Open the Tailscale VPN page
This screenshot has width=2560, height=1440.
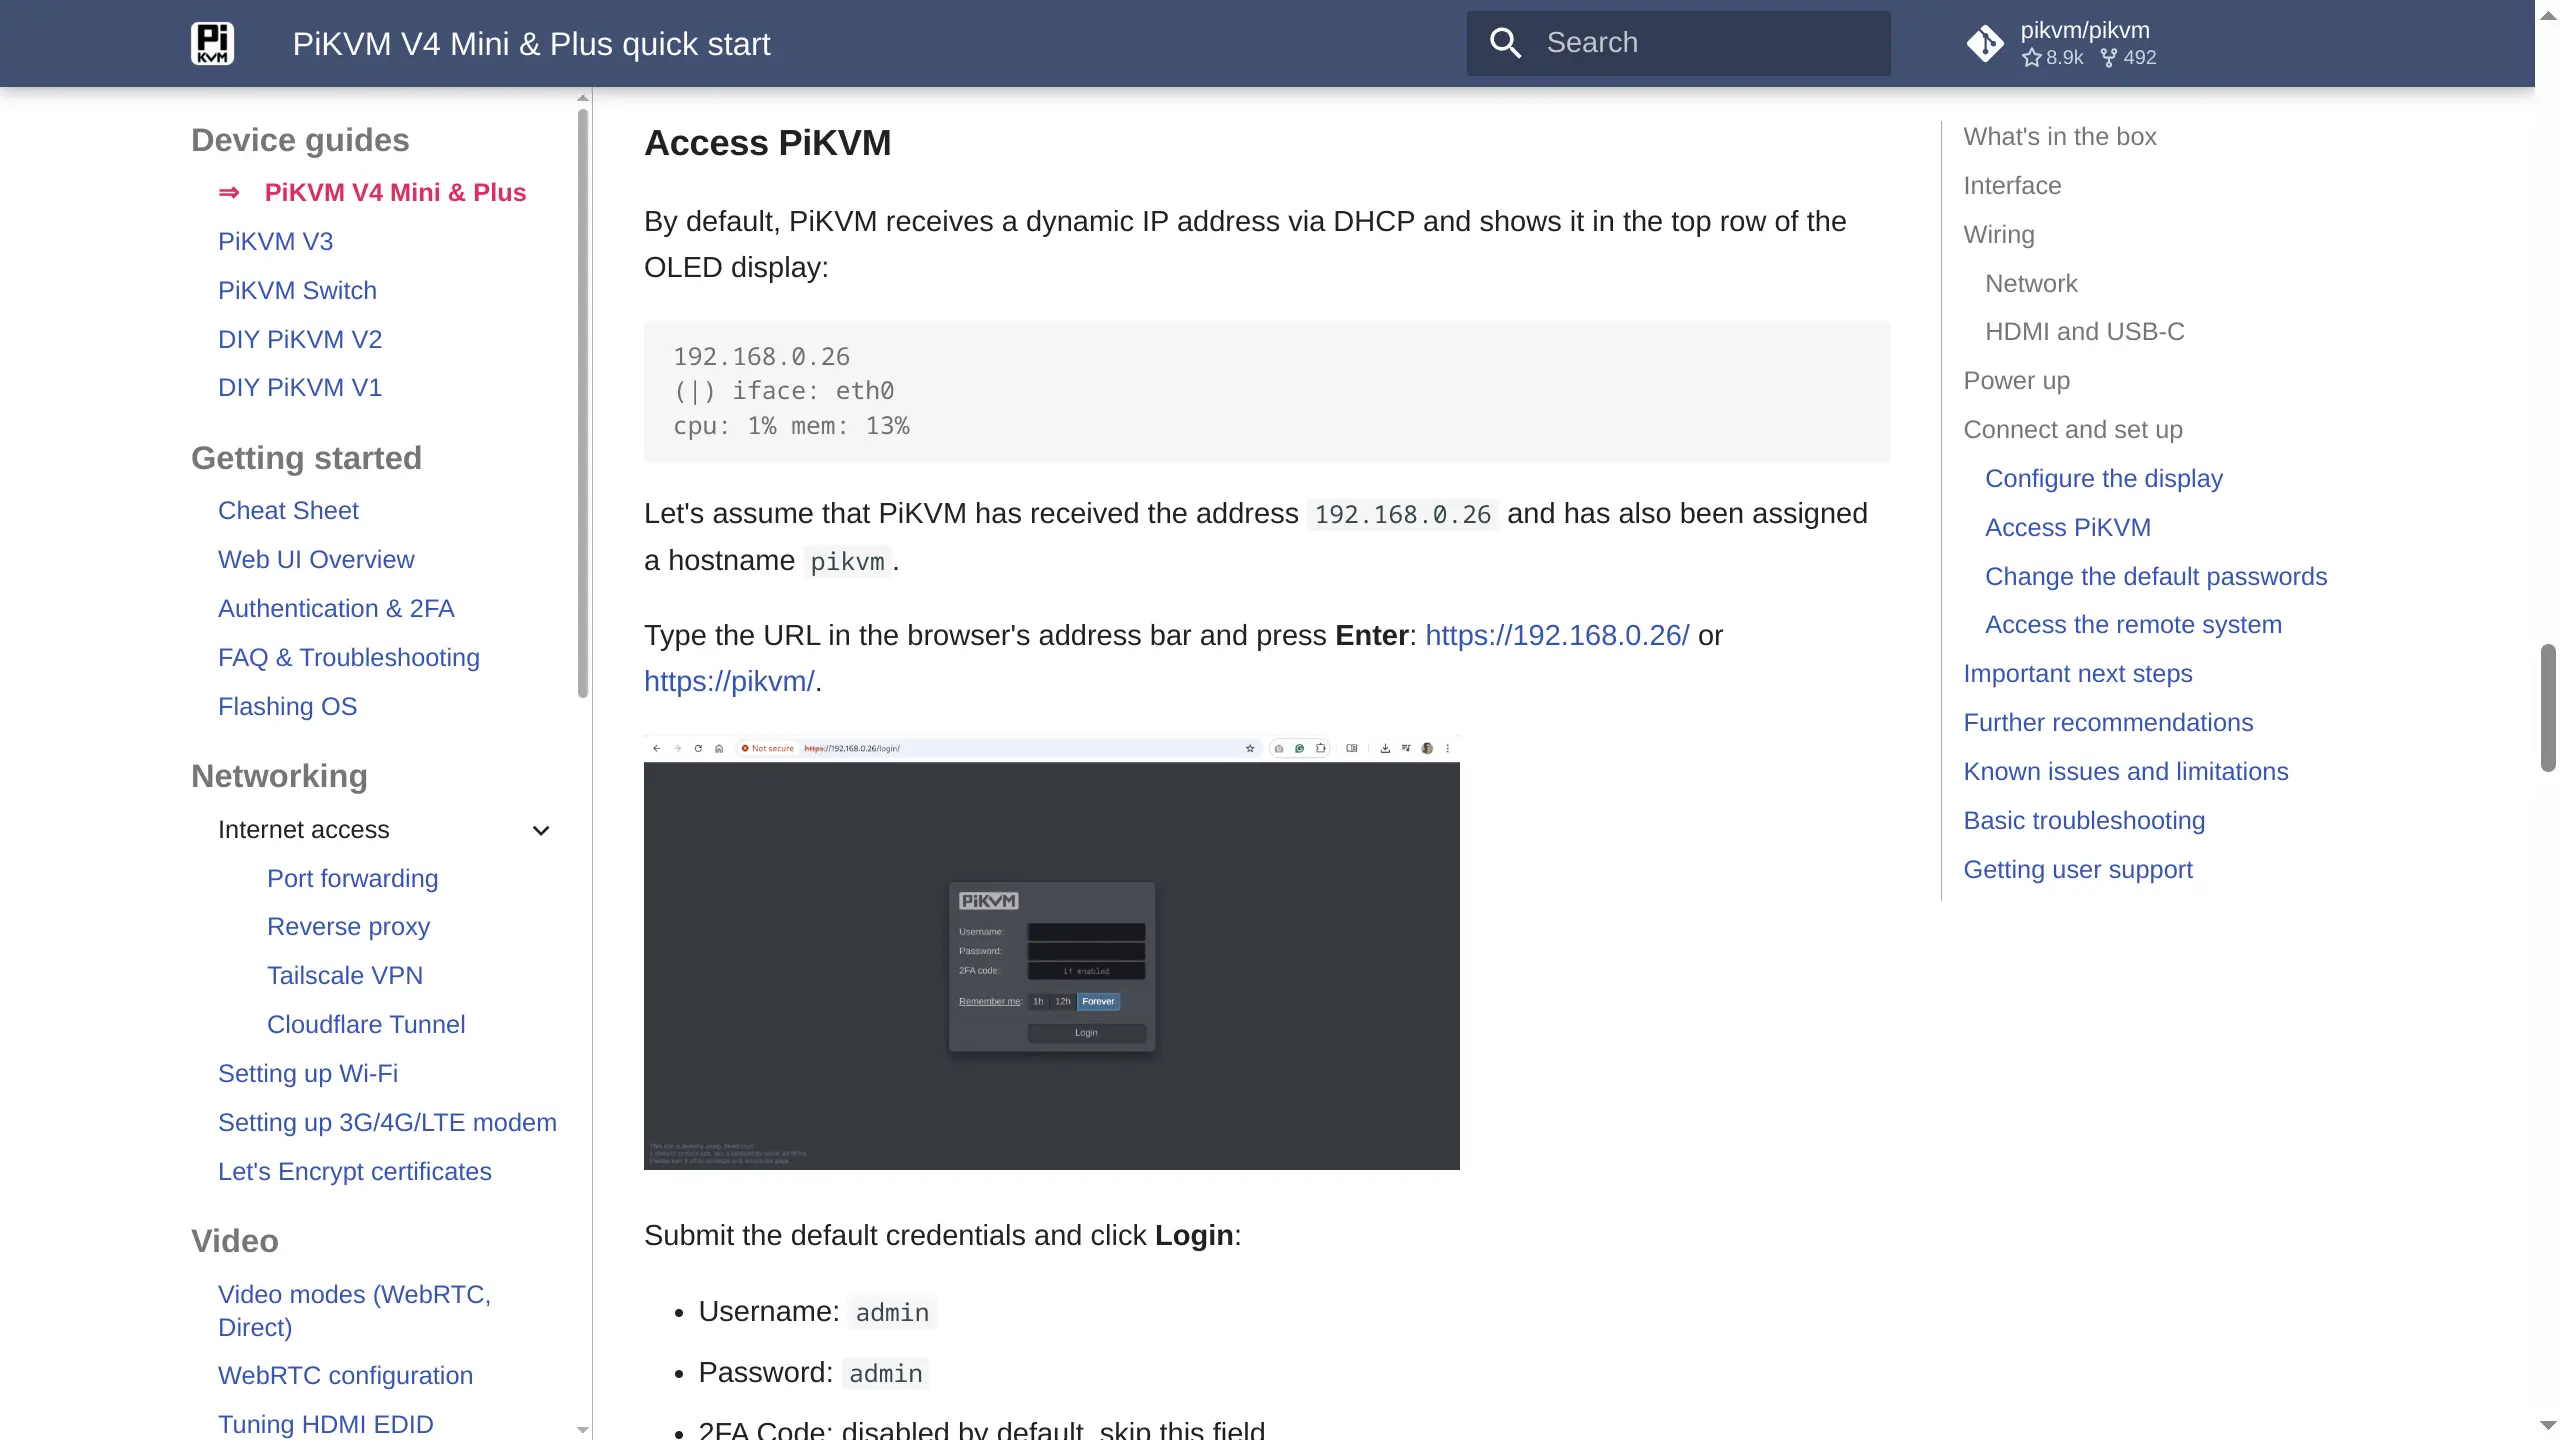(345, 976)
